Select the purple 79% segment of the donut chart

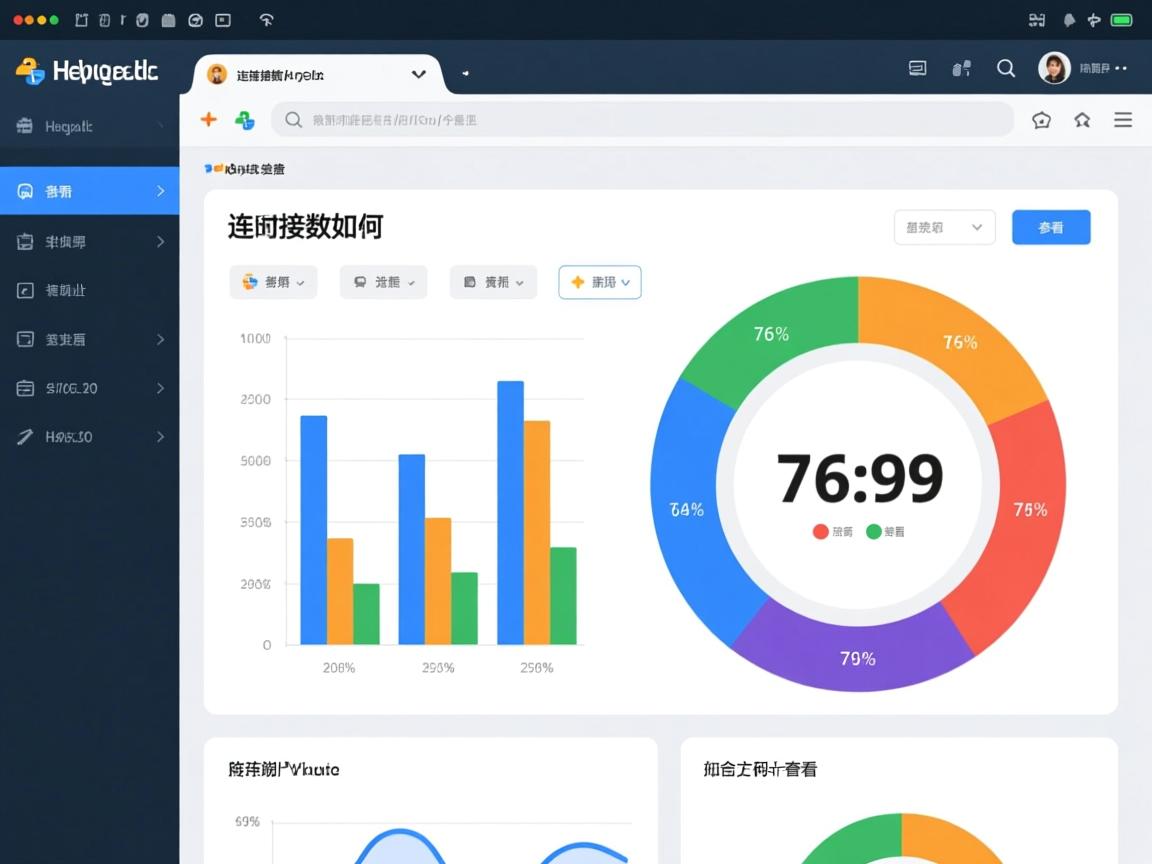point(855,658)
